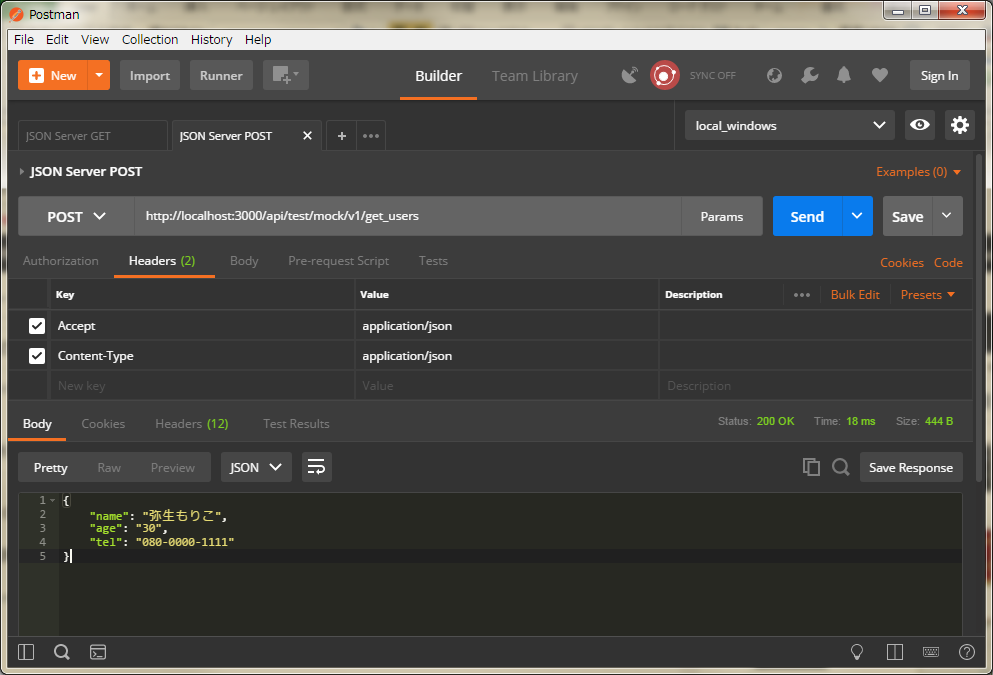Screen dimensions: 993x675
Task: Search response using magnifier icon
Action: tap(840, 467)
